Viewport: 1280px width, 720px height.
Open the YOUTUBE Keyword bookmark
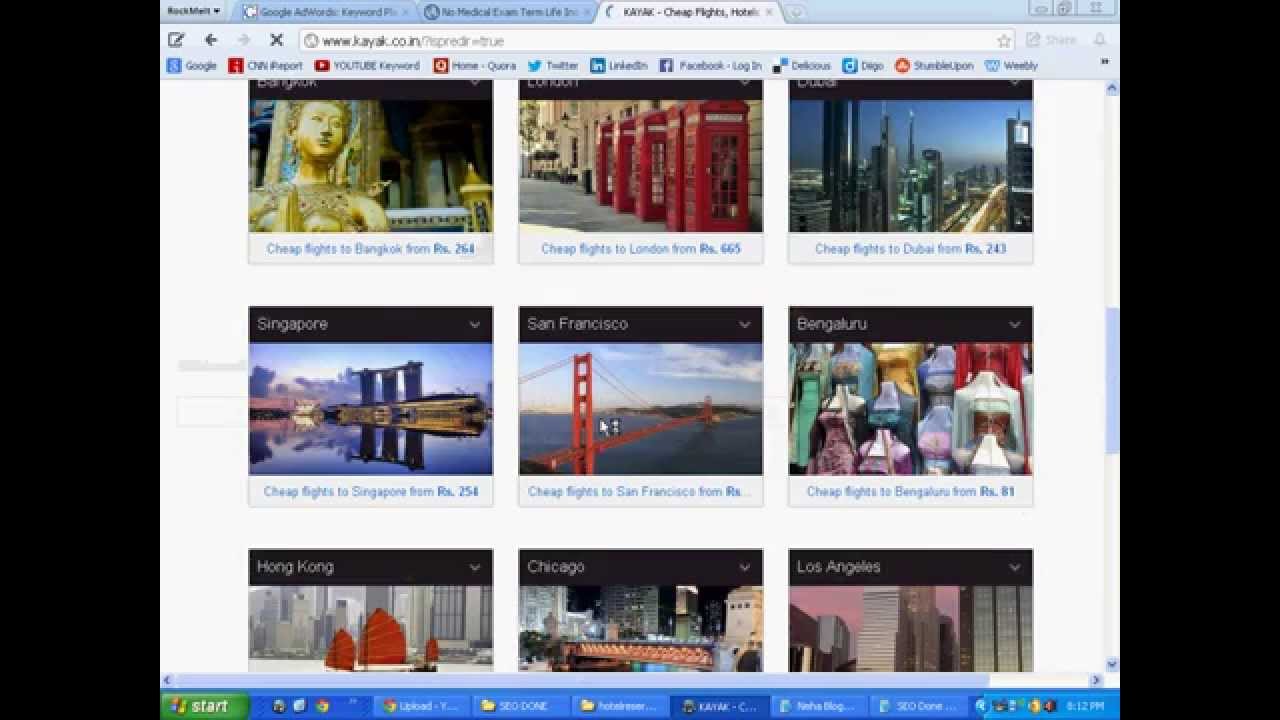[367, 65]
